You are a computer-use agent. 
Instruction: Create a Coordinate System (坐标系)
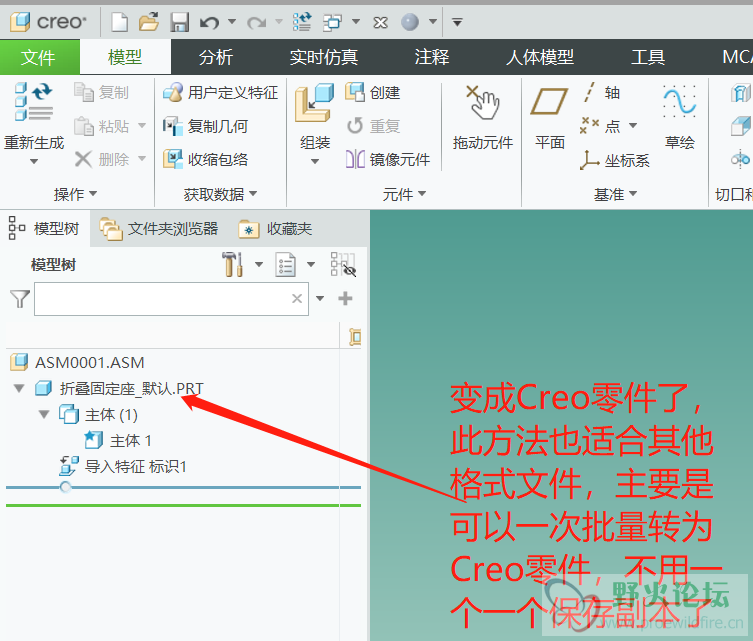click(x=614, y=160)
